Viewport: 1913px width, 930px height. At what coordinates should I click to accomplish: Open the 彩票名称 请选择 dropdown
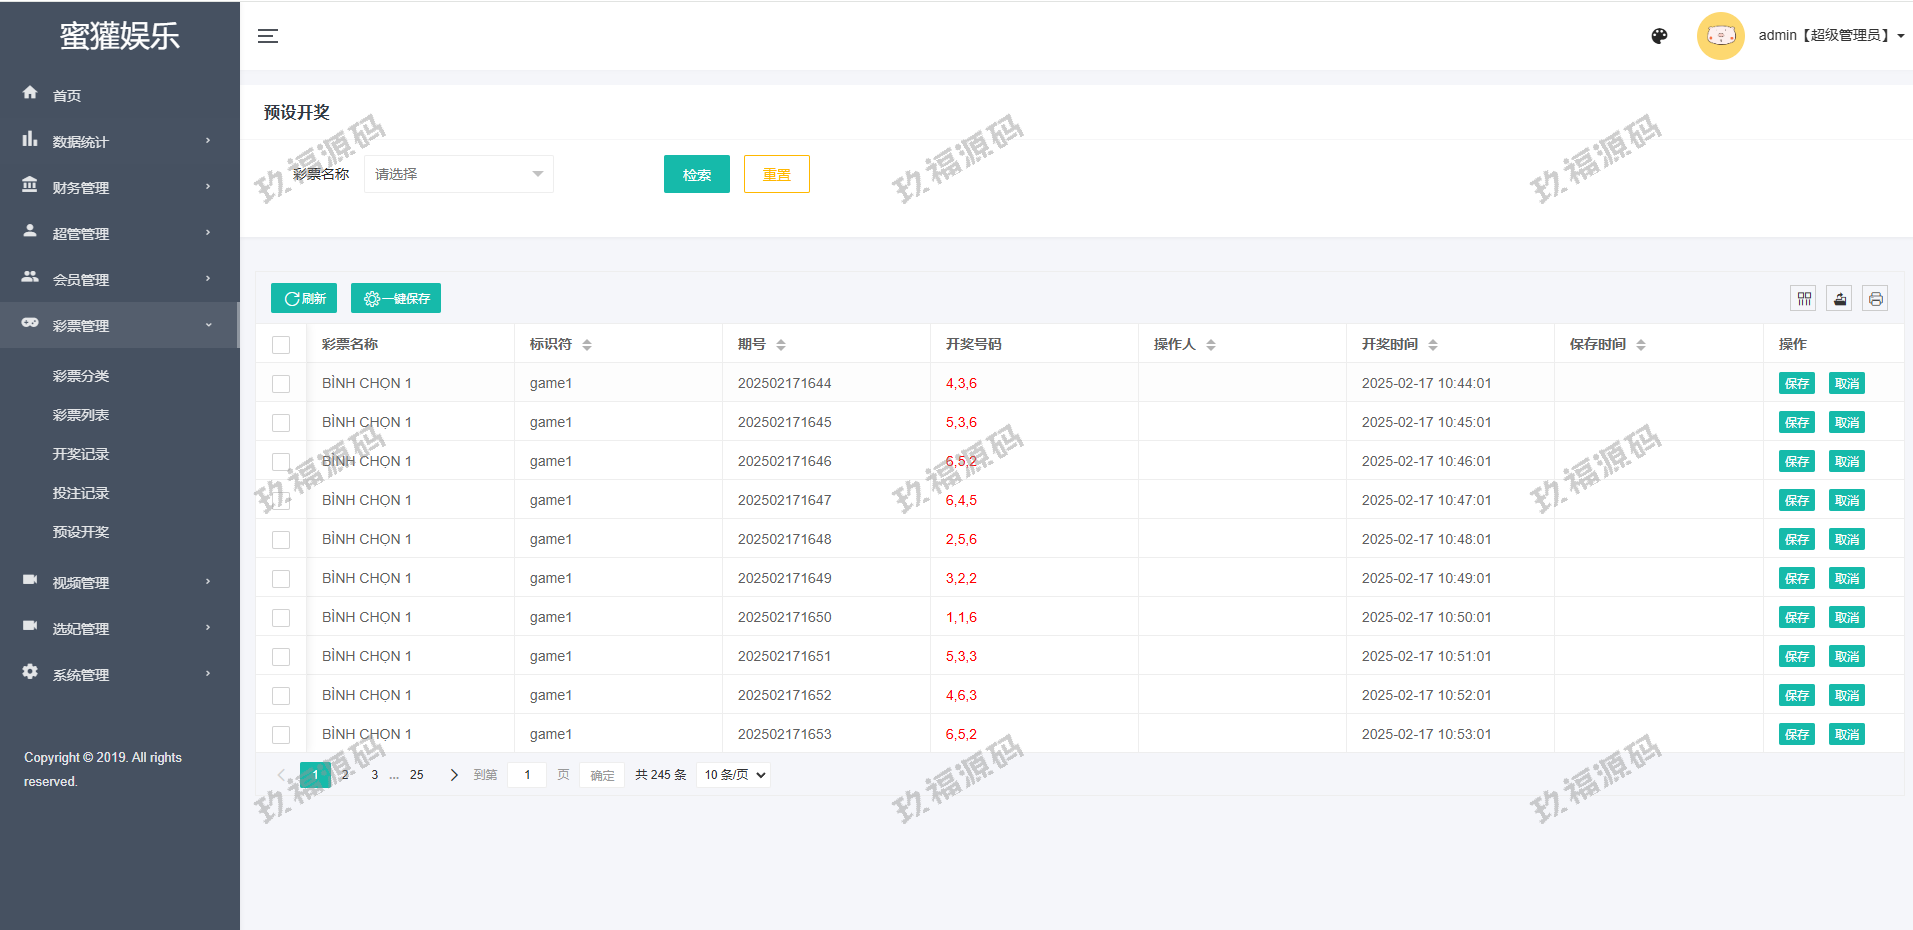[x=458, y=174]
